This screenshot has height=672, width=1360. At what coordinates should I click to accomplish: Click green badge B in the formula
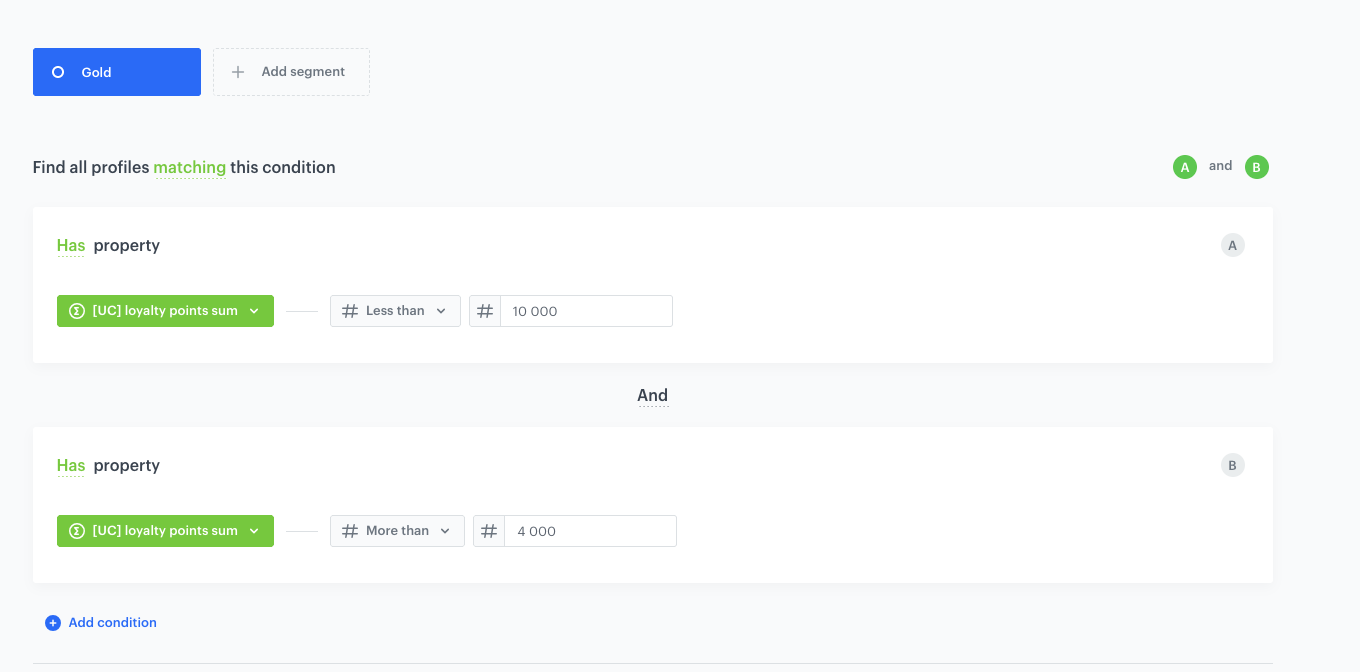pyautogui.click(x=1257, y=167)
